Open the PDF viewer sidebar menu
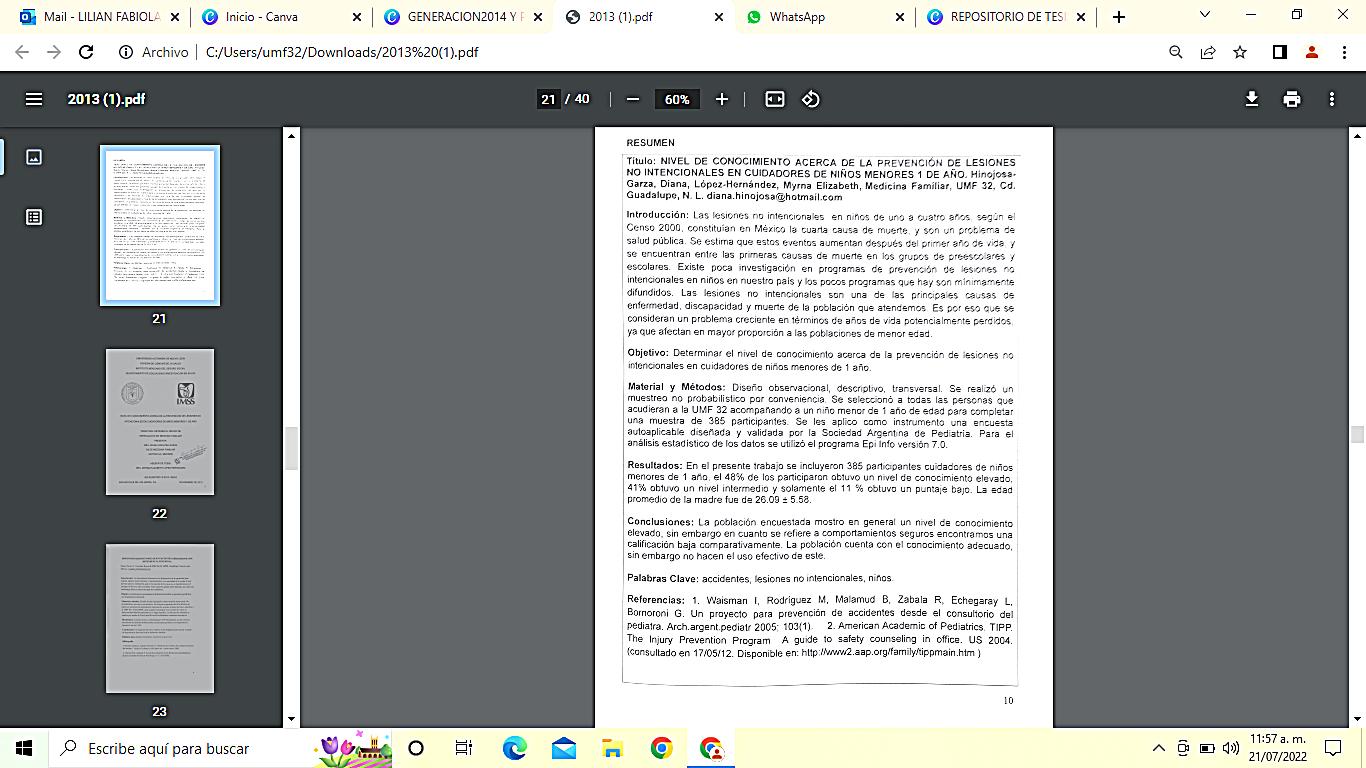Image resolution: width=1366 pixels, height=768 pixels. pos(34,99)
